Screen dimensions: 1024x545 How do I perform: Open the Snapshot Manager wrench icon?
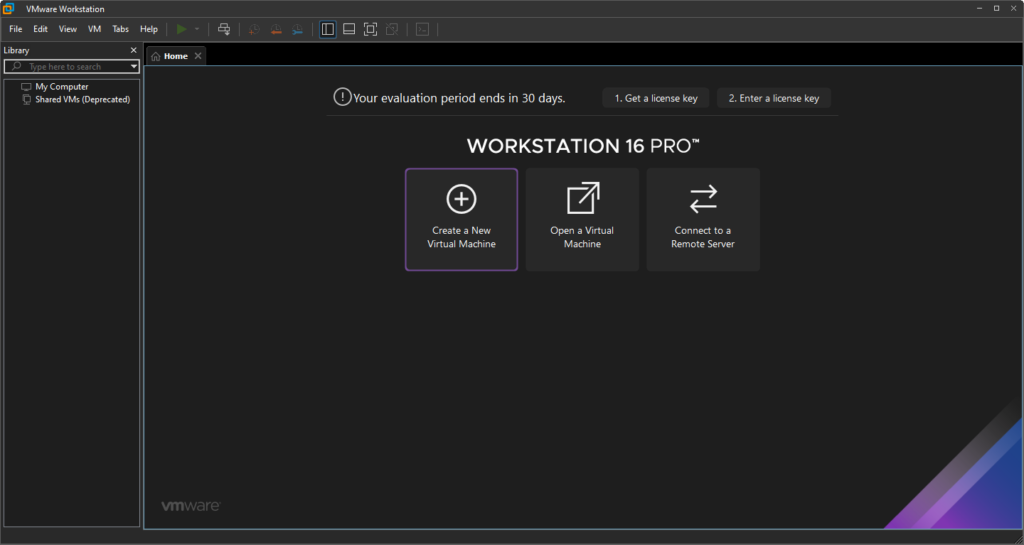(297, 29)
